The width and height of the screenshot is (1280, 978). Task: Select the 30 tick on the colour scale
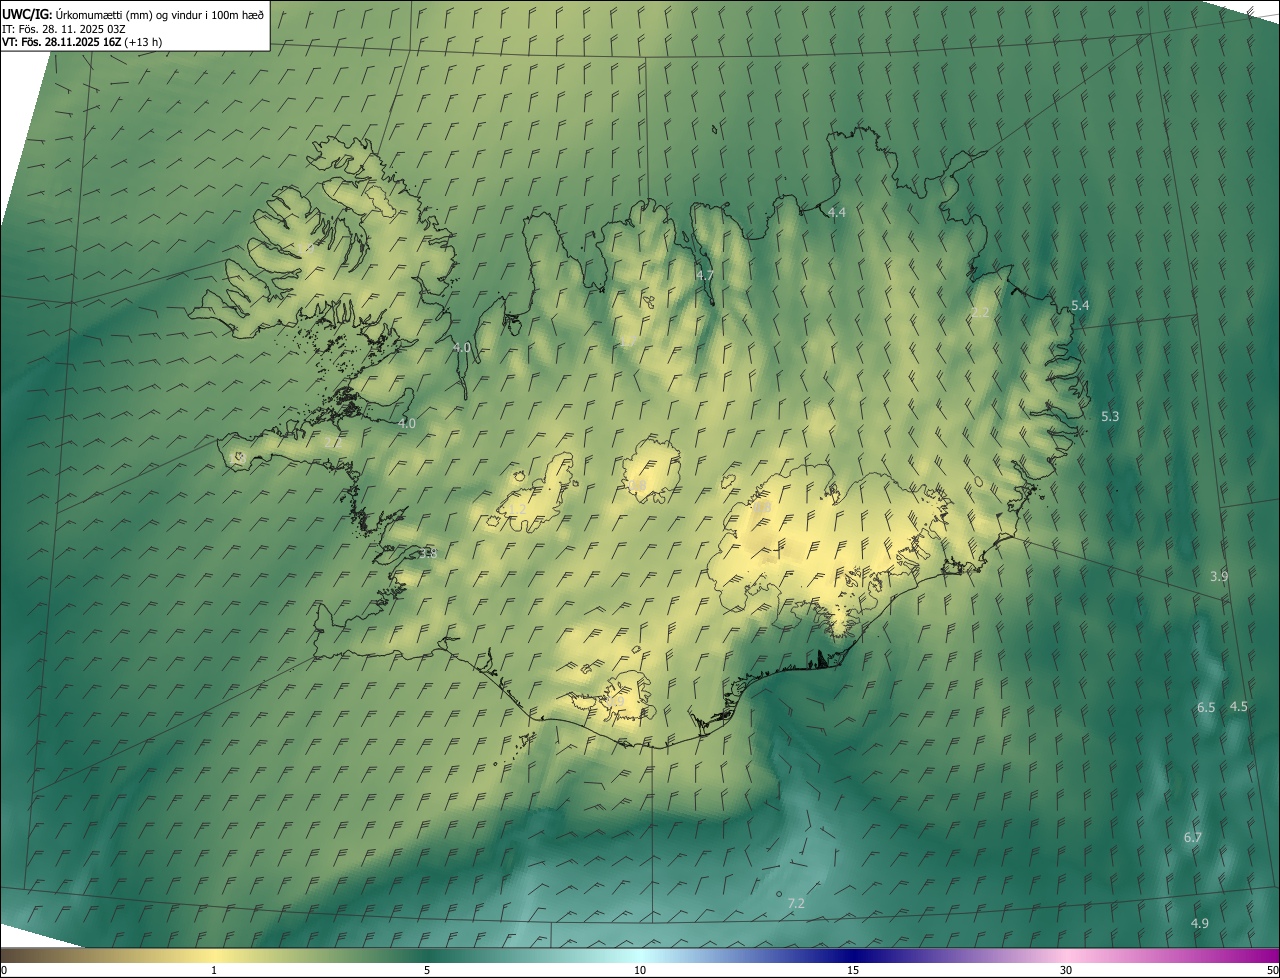1066,971
